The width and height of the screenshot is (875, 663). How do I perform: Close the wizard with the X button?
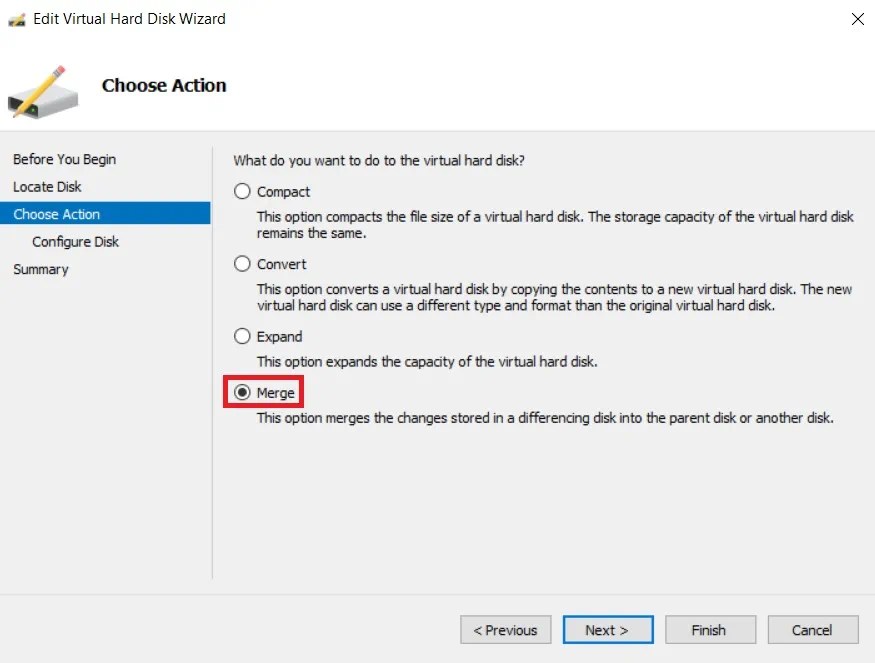pyautogui.click(x=857, y=19)
